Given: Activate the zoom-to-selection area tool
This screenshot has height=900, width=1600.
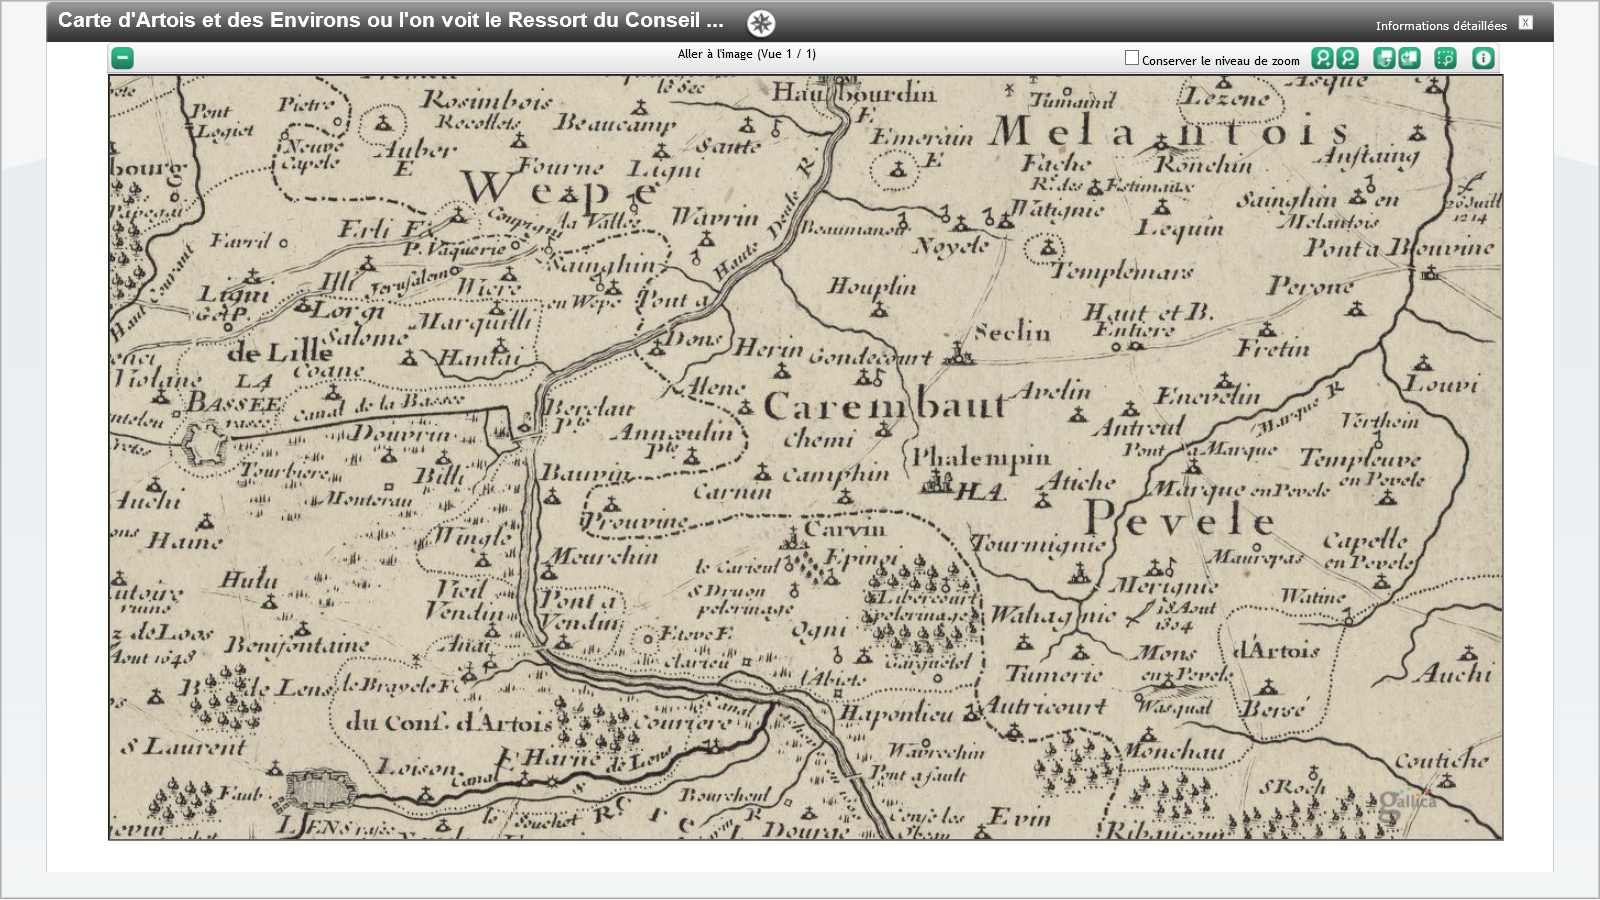Looking at the screenshot, I should 1445,58.
